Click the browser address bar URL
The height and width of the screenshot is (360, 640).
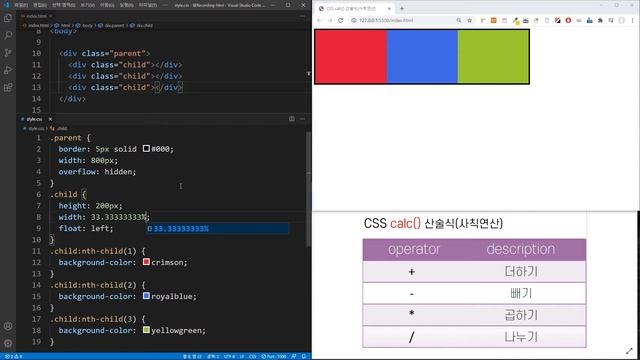click(x=386, y=20)
